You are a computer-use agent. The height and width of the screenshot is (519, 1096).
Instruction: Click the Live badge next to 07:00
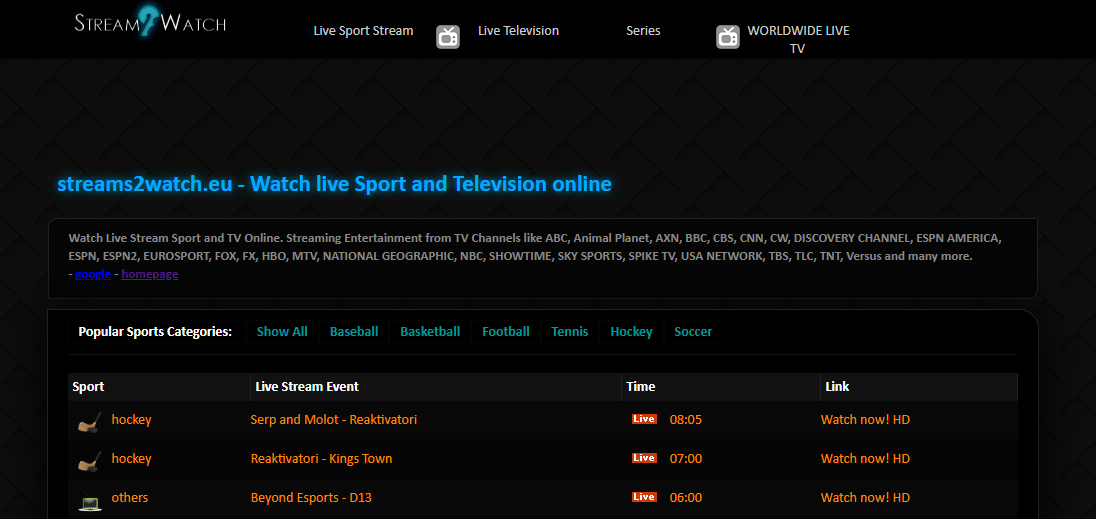tap(644, 458)
